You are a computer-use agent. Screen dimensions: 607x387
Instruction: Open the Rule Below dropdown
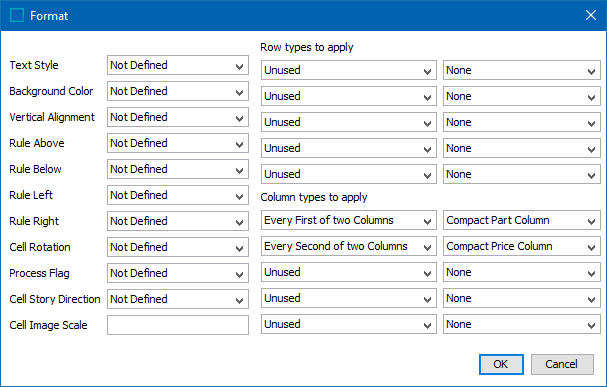coord(178,169)
